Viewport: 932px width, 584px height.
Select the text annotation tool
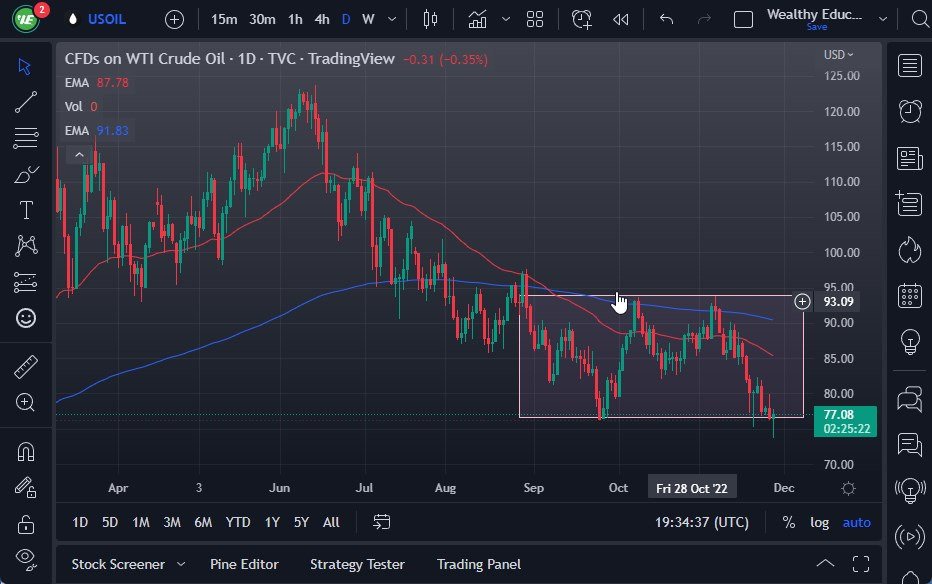pyautogui.click(x=25, y=210)
